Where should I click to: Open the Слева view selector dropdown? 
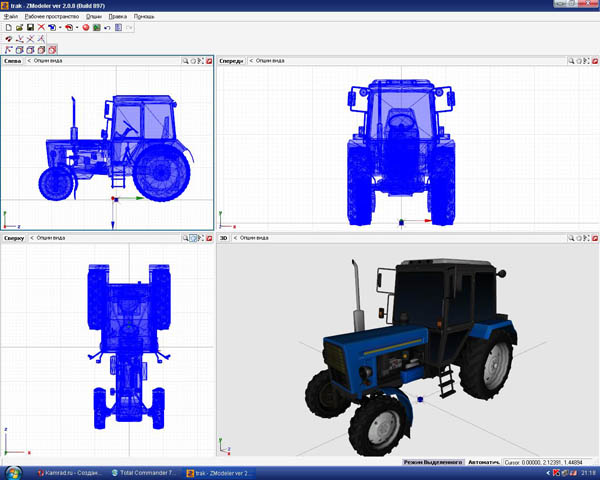click(x=13, y=61)
